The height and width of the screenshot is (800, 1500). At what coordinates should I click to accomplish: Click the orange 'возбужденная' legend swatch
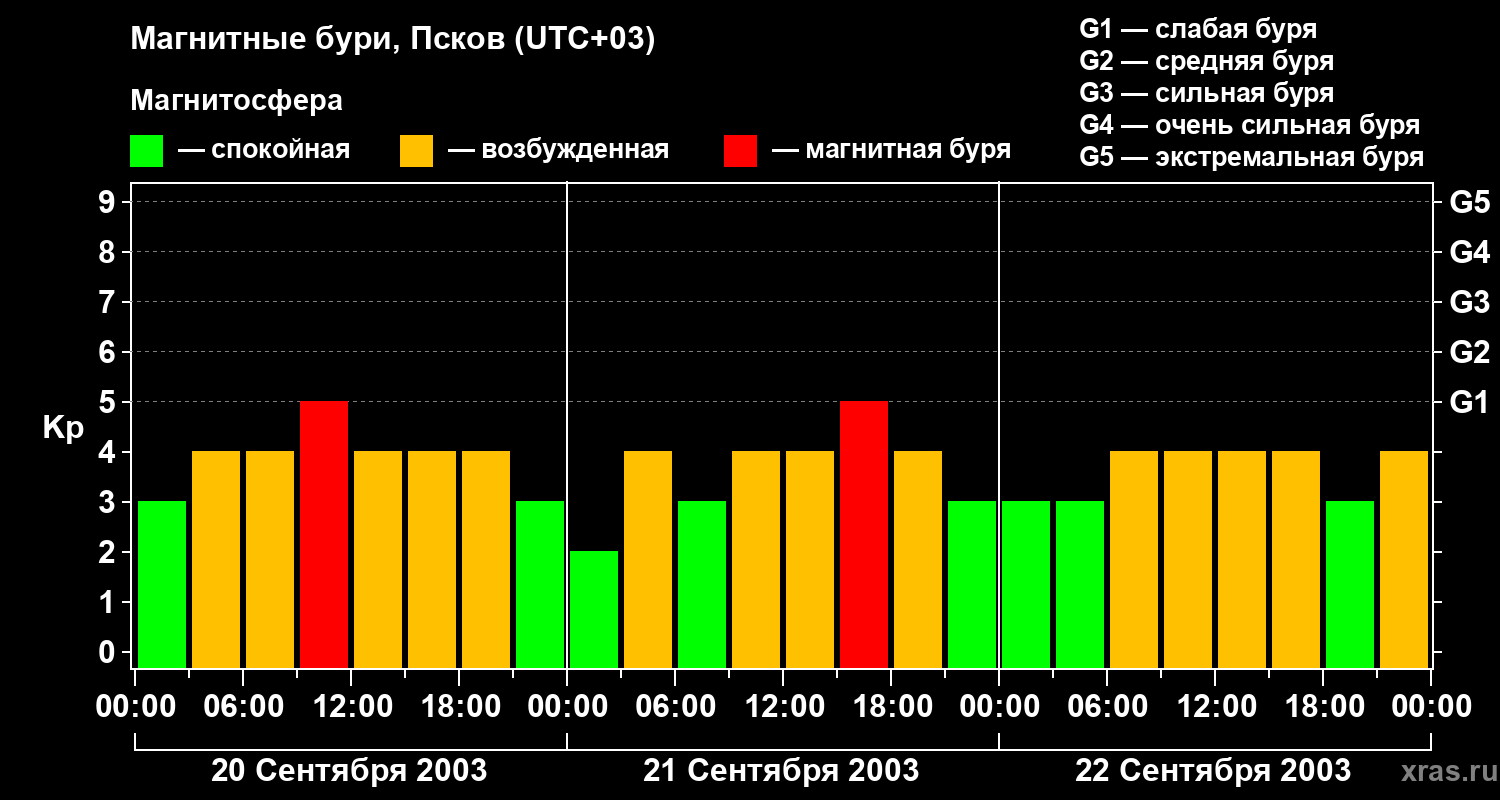click(x=416, y=151)
